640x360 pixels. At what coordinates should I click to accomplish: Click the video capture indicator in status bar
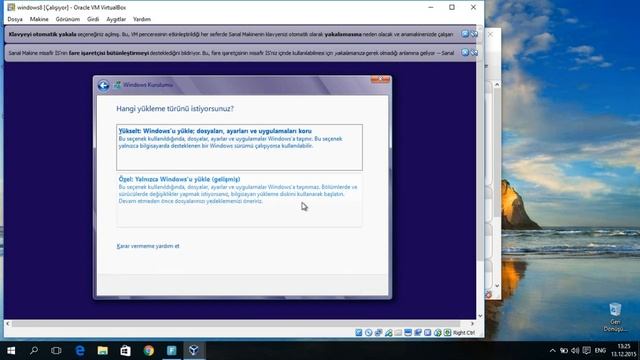(x=418, y=333)
